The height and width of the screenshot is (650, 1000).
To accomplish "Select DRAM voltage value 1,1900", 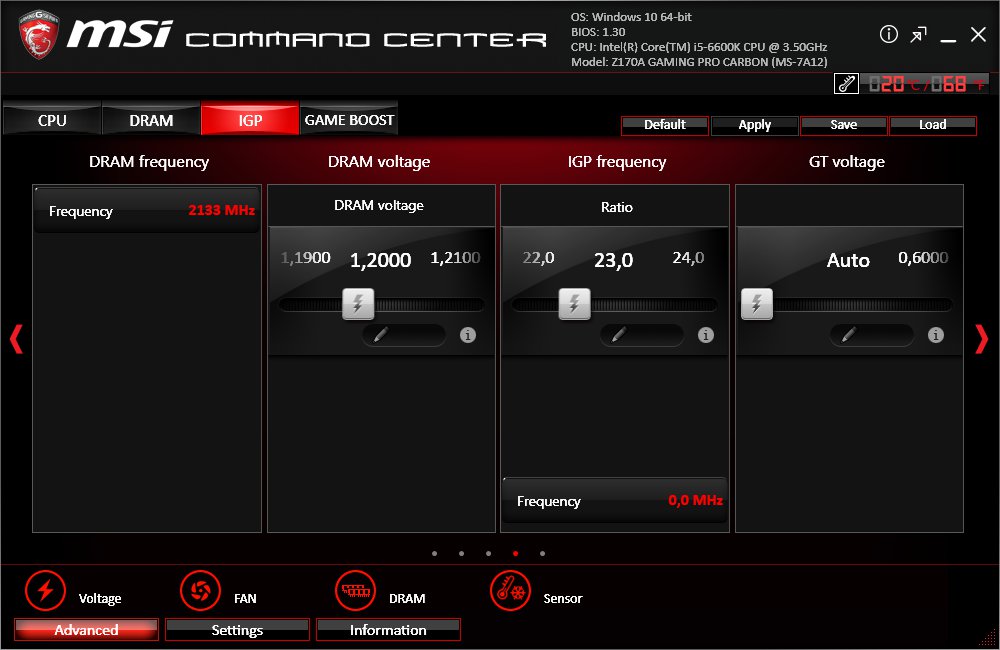I will pos(305,258).
